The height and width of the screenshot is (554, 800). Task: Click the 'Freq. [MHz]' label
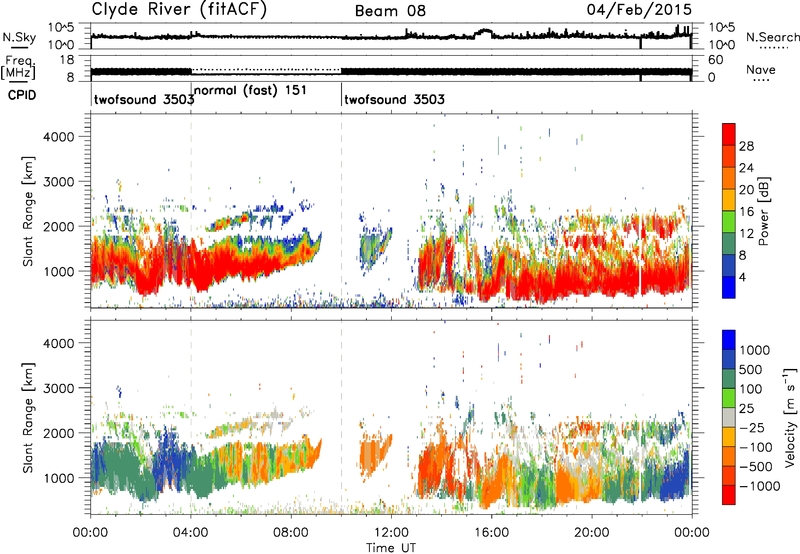click(x=18, y=67)
